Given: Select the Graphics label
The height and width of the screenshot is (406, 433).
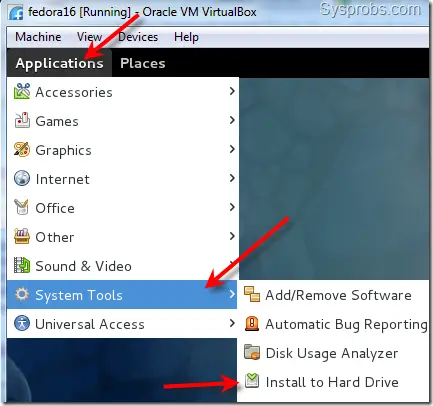Looking at the screenshot, I should pyautogui.click(x=63, y=150).
